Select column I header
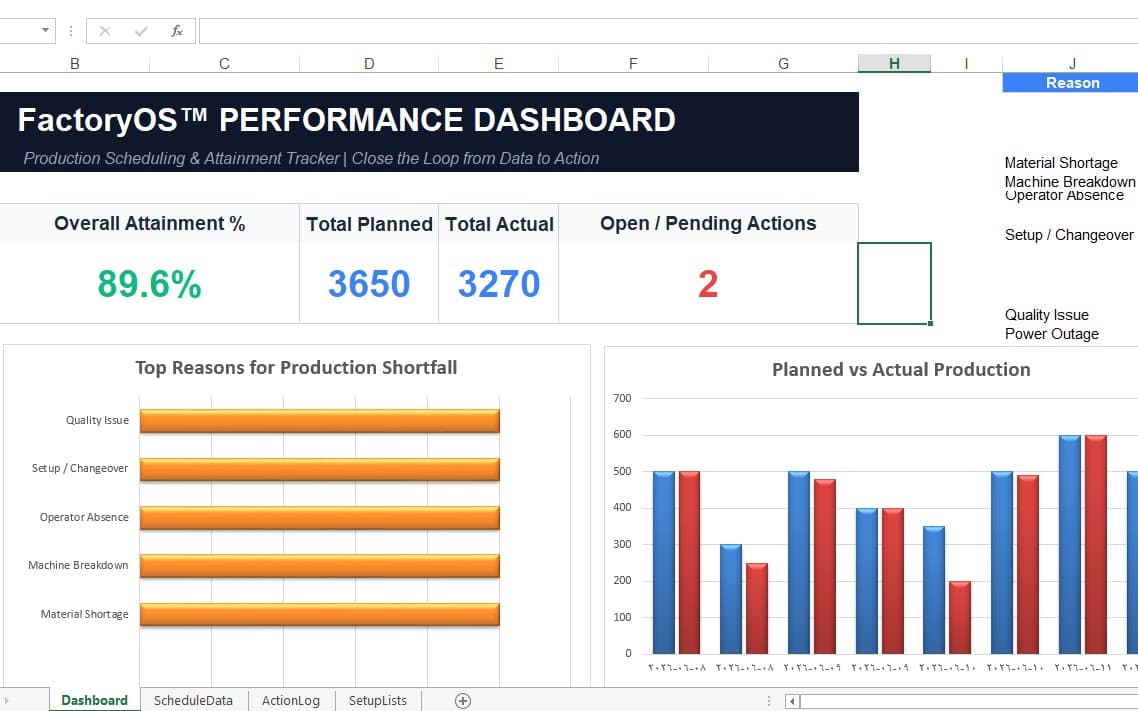The image size is (1138, 711). (966, 64)
